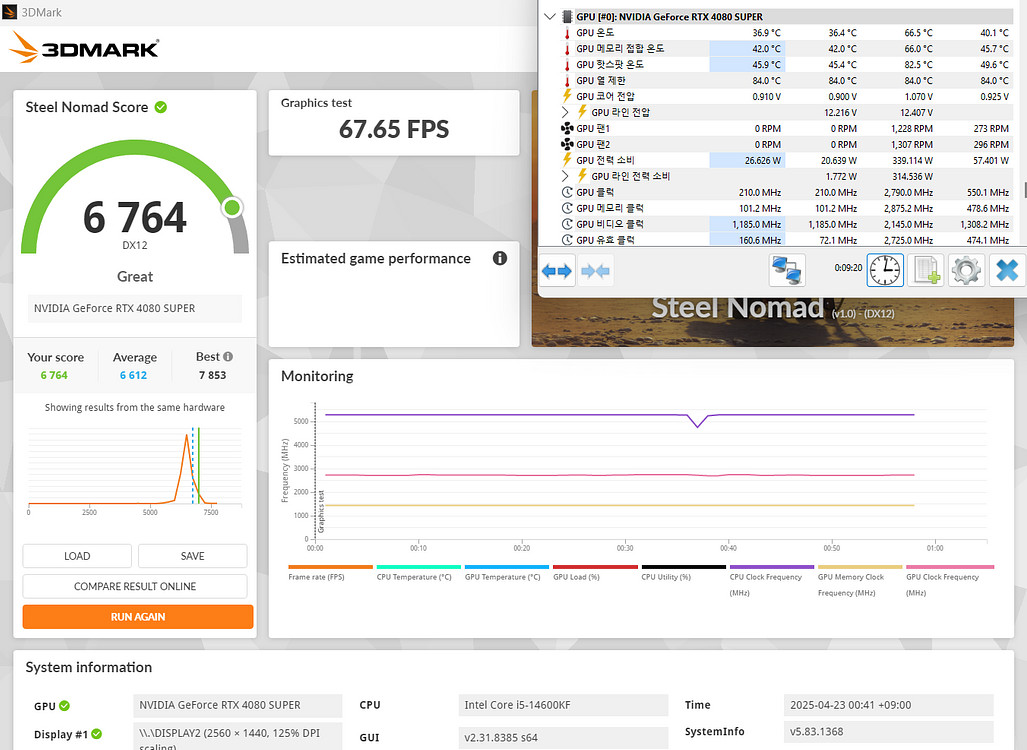Toggle the GPU Load (%) legend series
1027x750 pixels.
click(x=595, y=572)
